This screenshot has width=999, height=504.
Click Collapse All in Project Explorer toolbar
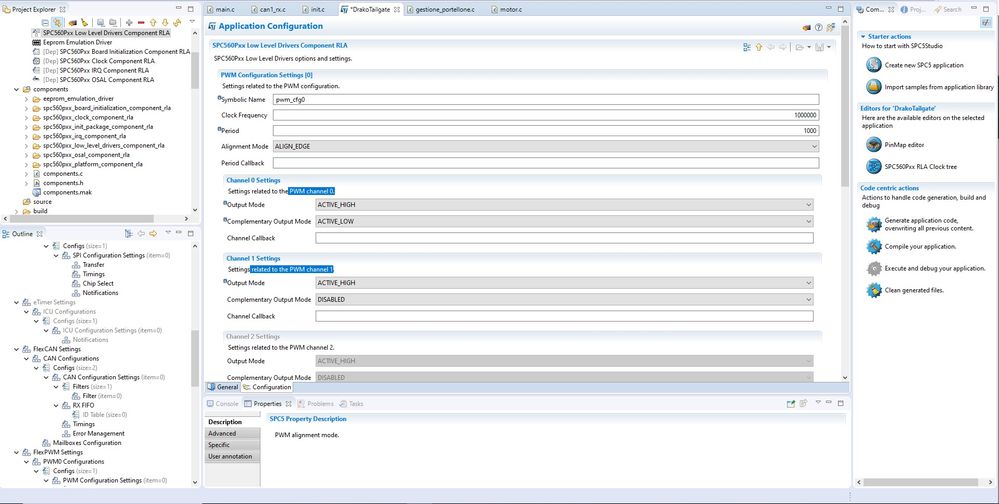45,22
